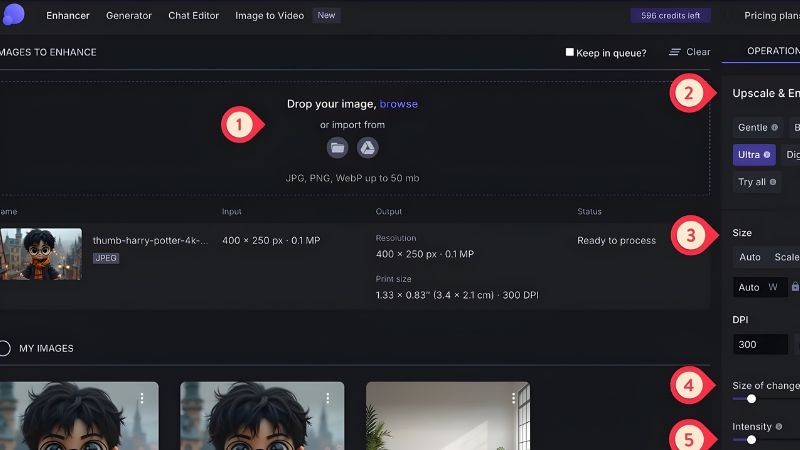Open the Enhancer tab

pyautogui.click(x=68, y=16)
